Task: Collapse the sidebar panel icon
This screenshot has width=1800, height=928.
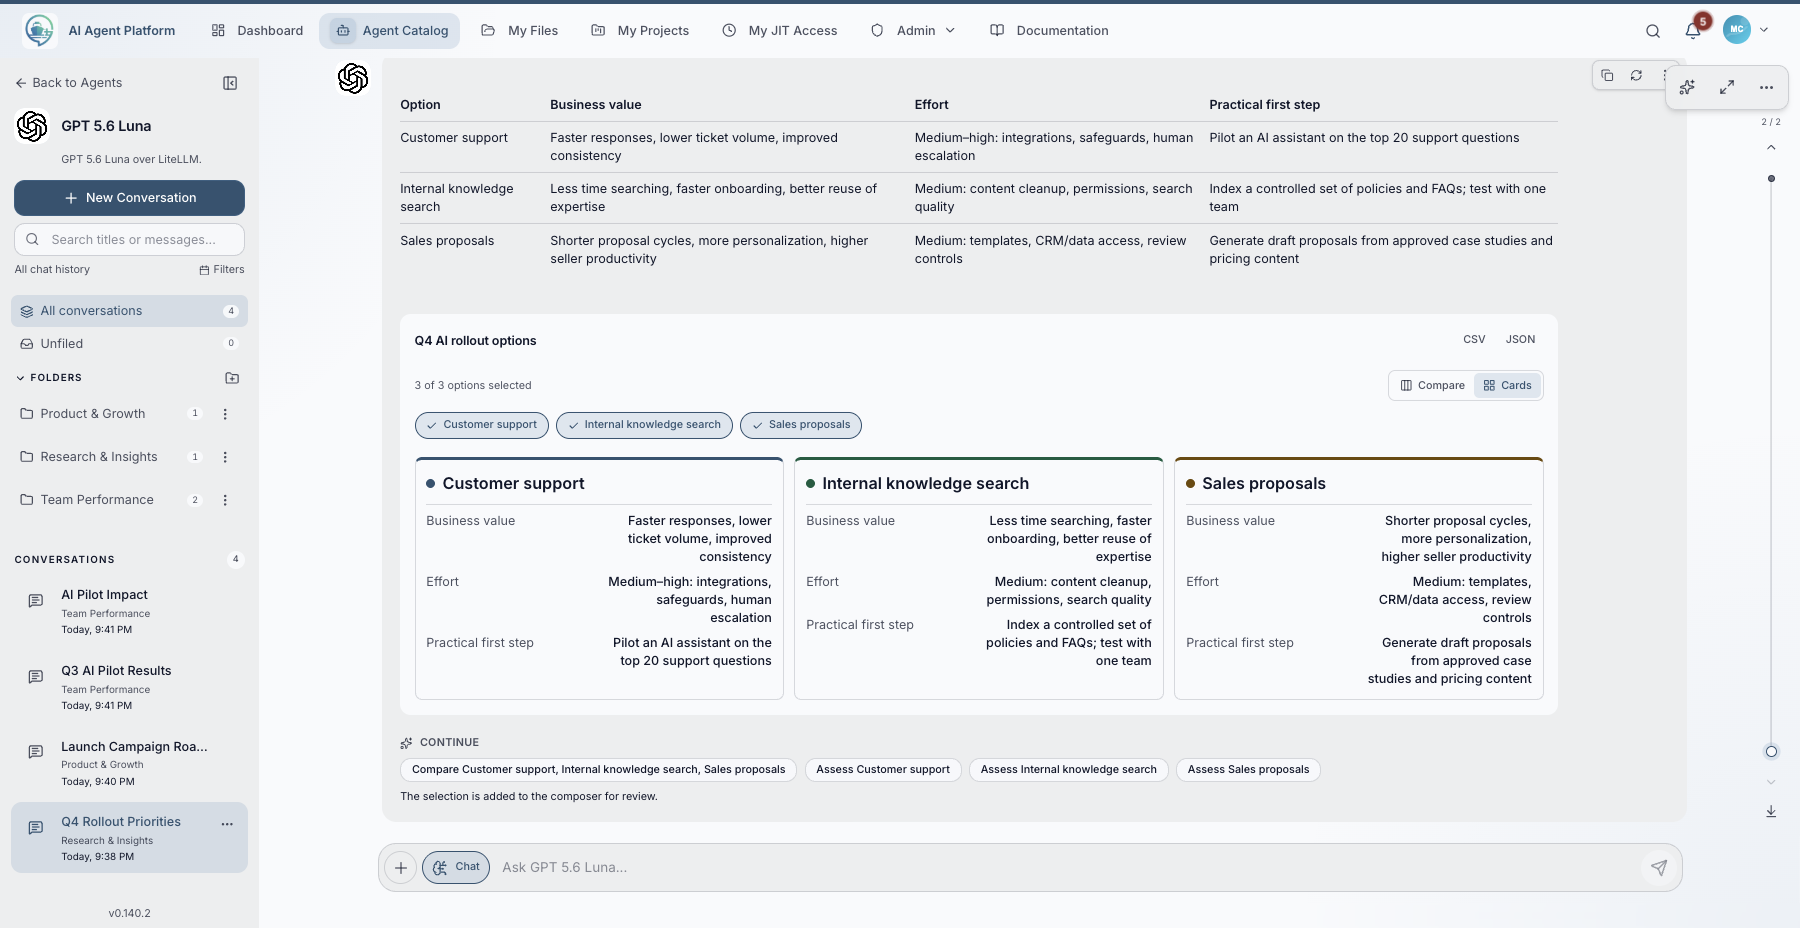Action: click(x=230, y=83)
